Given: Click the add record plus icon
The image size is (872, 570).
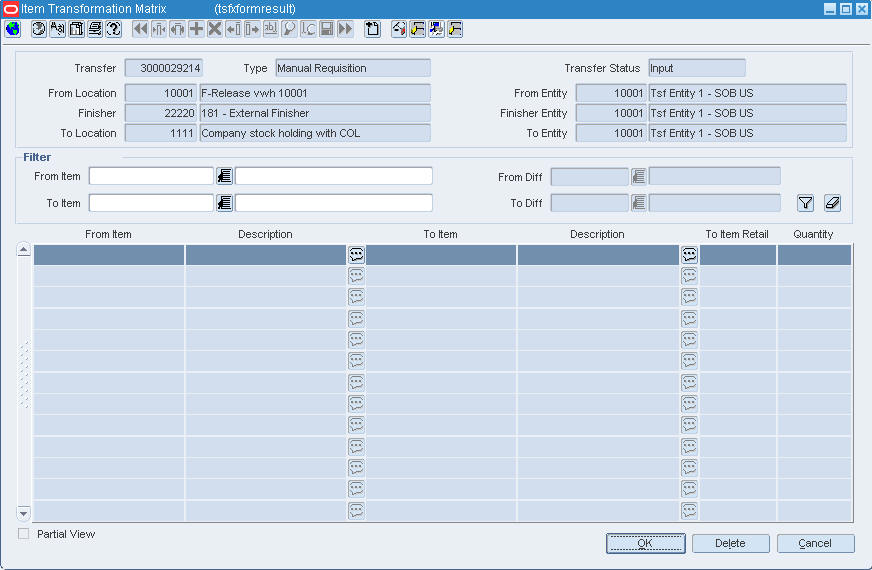Looking at the screenshot, I should 196,29.
